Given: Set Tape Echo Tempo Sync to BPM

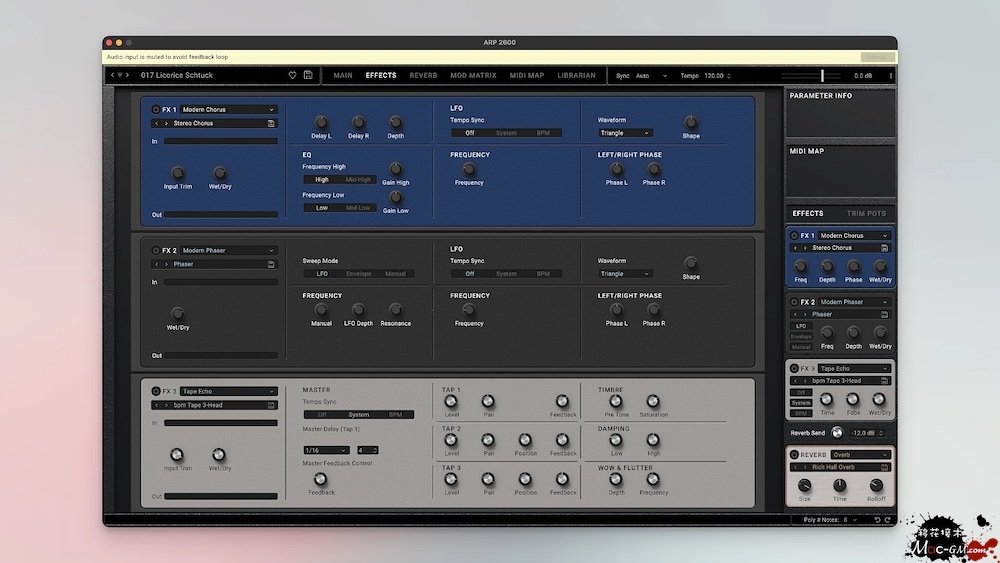Looking at the screenshot, I should point(395,415).
